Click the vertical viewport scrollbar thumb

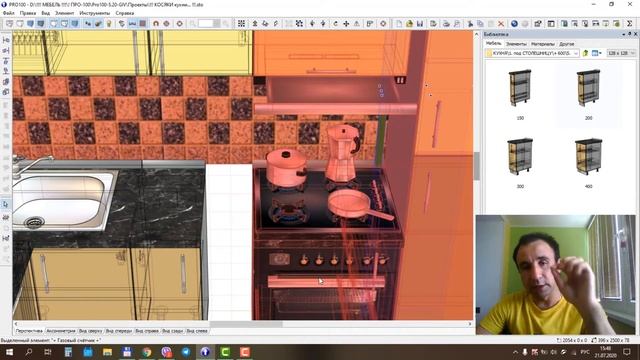pos(476,166)
